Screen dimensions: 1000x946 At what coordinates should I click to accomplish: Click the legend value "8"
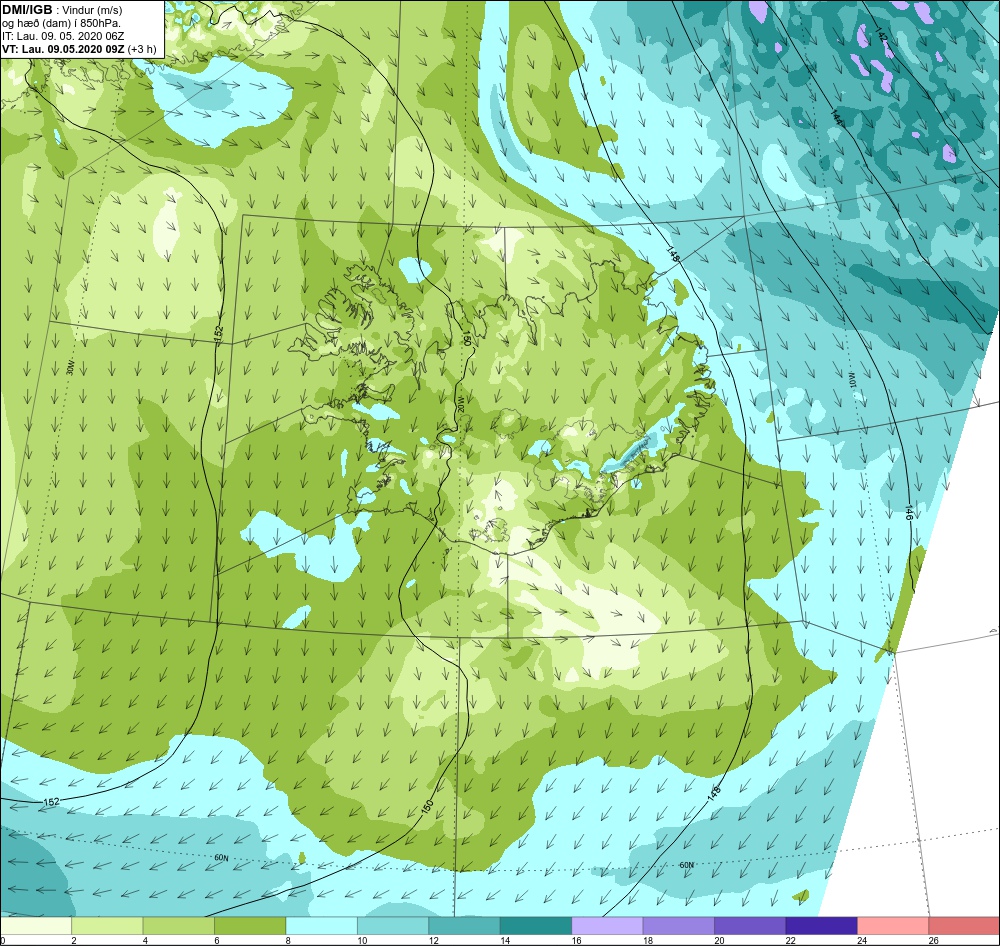[x=288, y=940]
